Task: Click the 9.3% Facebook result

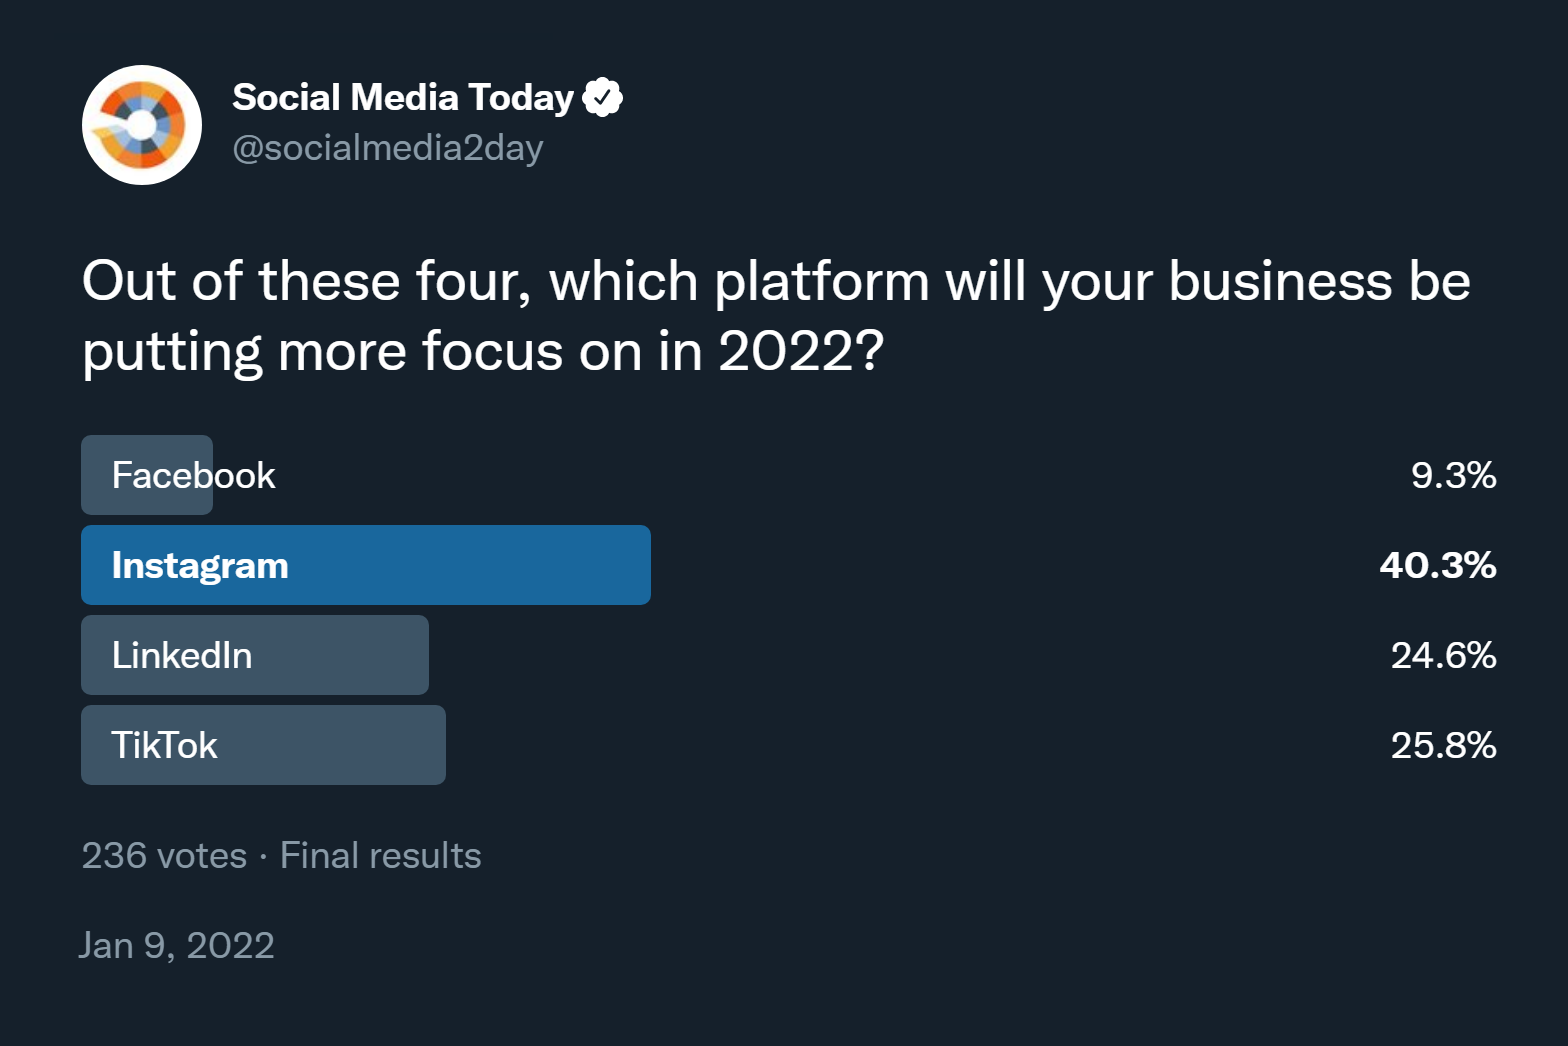Action: click(x=1453, y=475)
